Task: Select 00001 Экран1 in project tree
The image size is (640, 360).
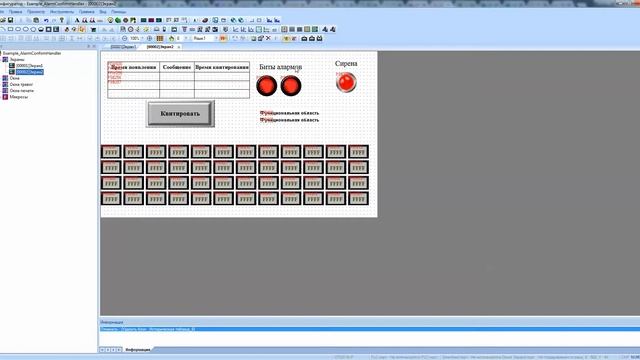Action: [29, 66]
